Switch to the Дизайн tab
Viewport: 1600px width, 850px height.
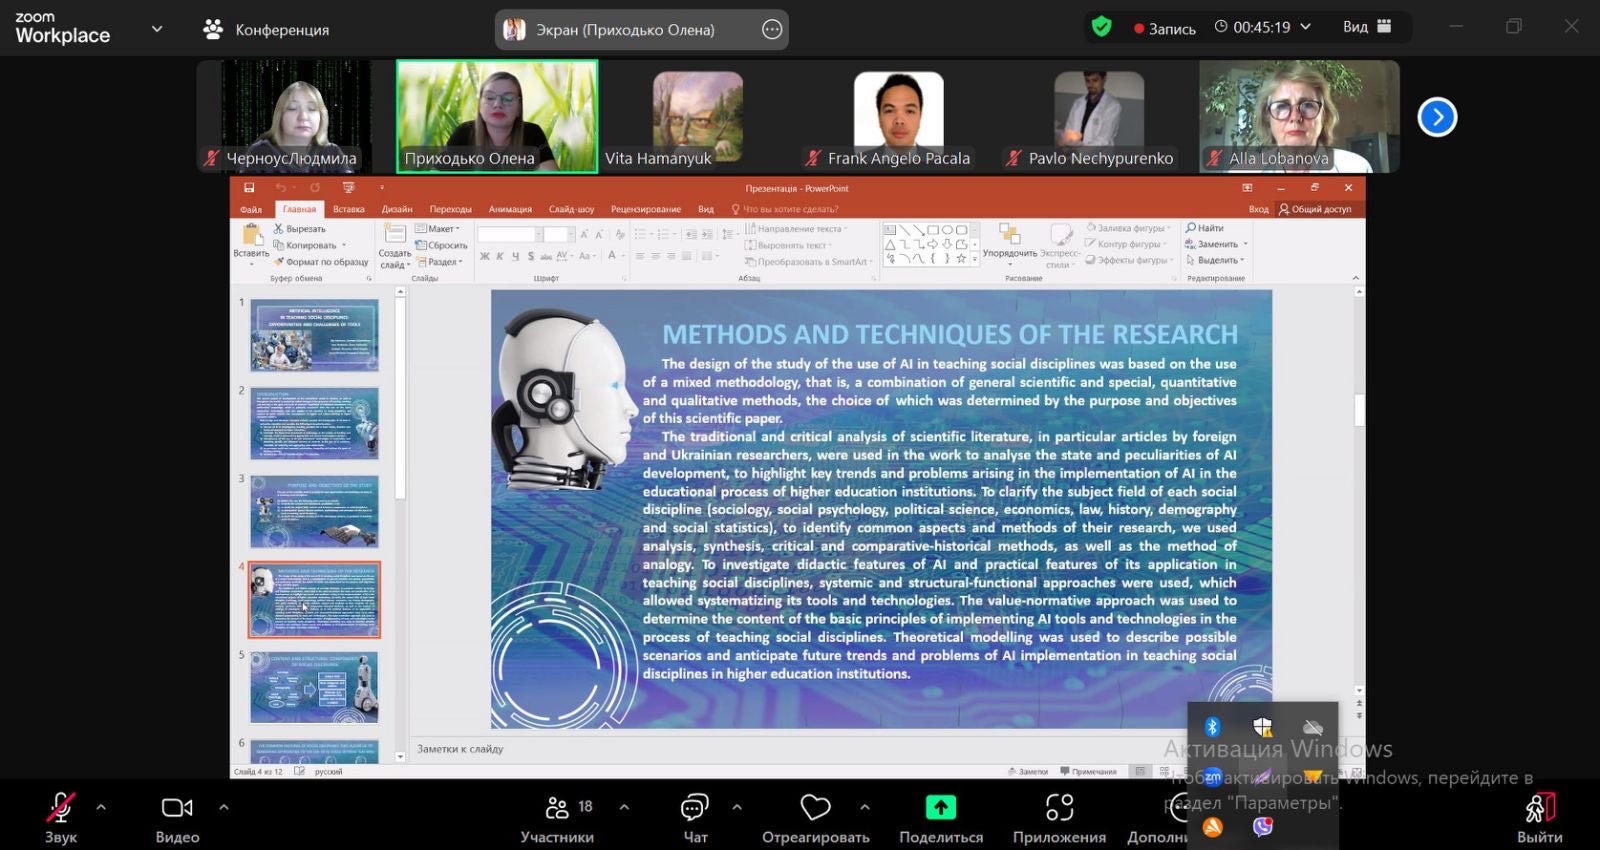(397, 209)
